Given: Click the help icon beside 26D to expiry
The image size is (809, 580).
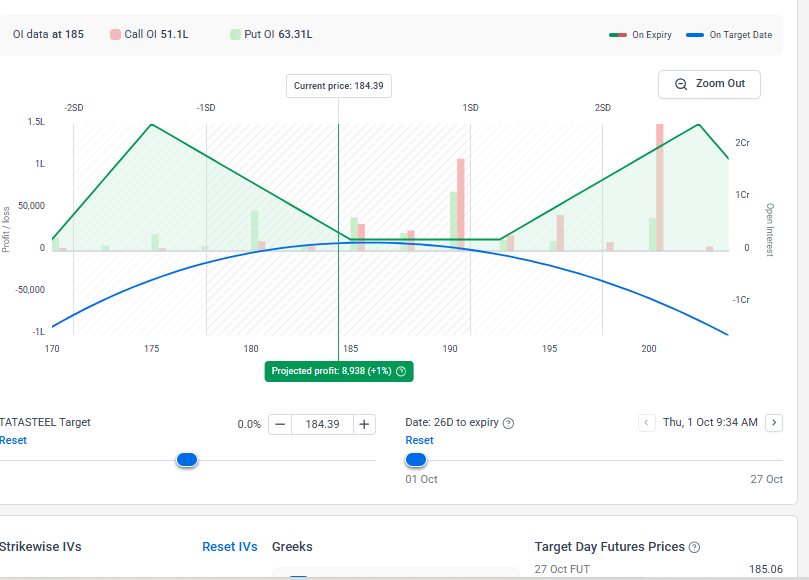Looking at the screenshot, I should 508,423.
